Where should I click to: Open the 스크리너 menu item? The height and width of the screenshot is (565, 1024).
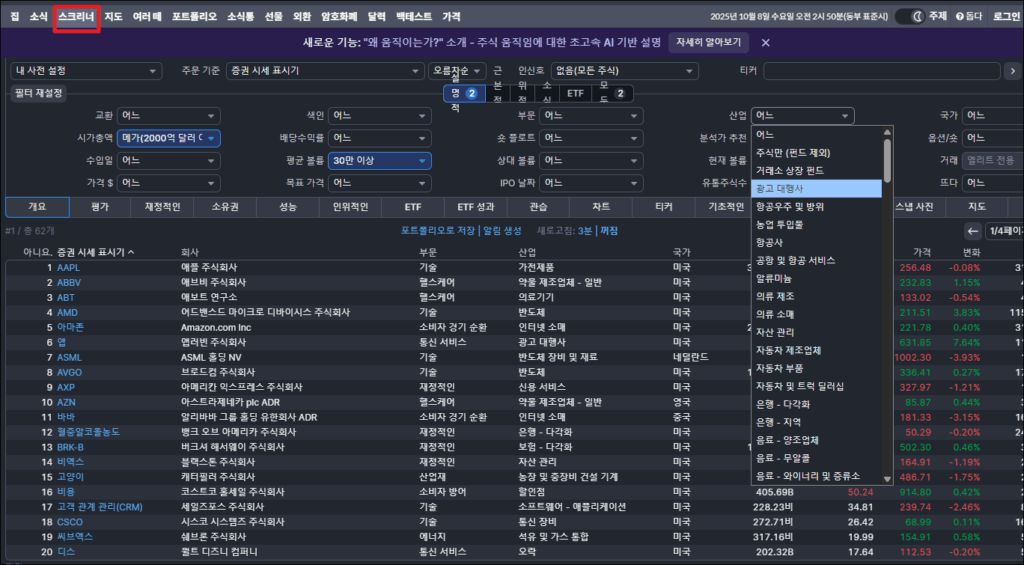coord(77,16)
